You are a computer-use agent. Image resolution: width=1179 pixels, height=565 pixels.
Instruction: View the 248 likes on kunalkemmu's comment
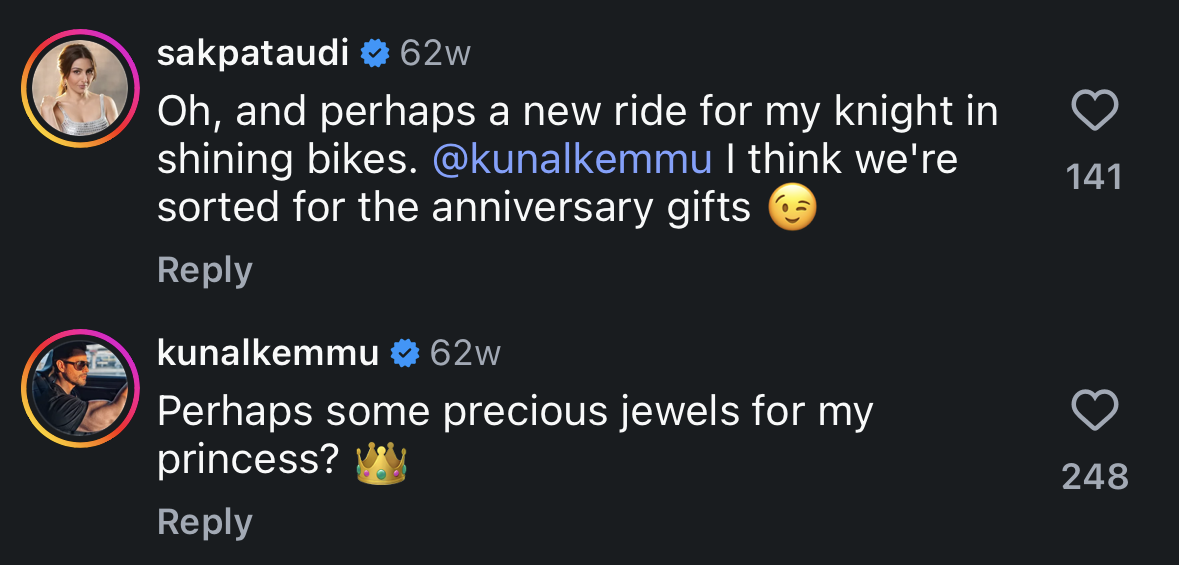click(1094, 477)
